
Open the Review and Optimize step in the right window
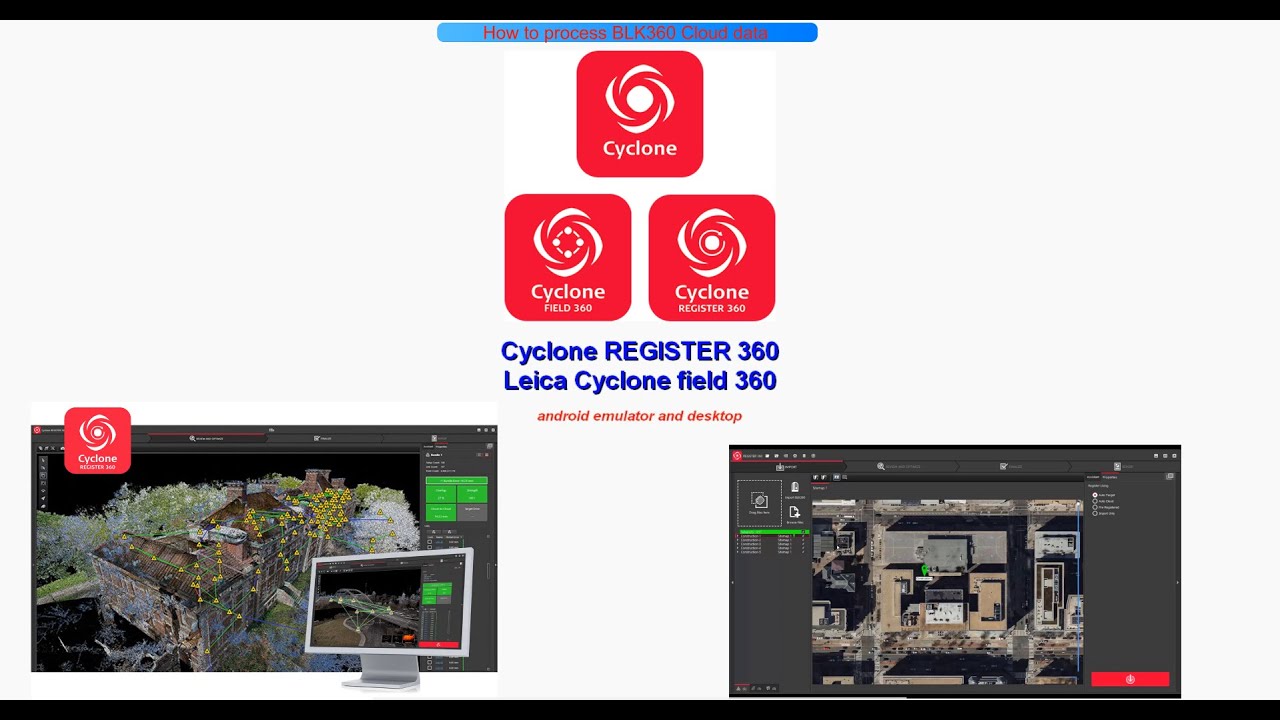coord(899,467)
